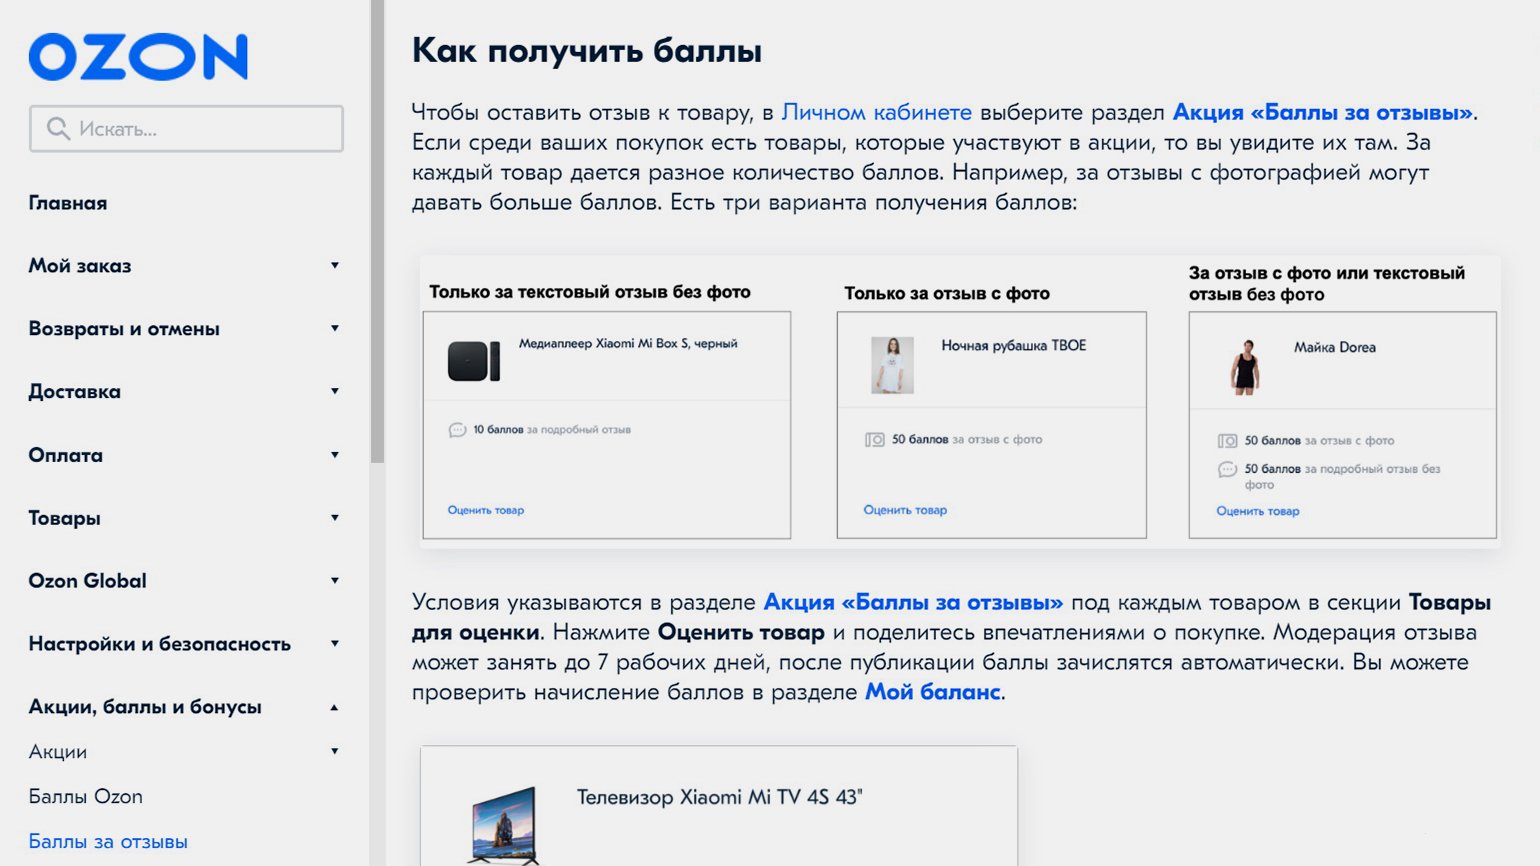Click the sidebar scrollbar thumb

(x=377, y=232)
